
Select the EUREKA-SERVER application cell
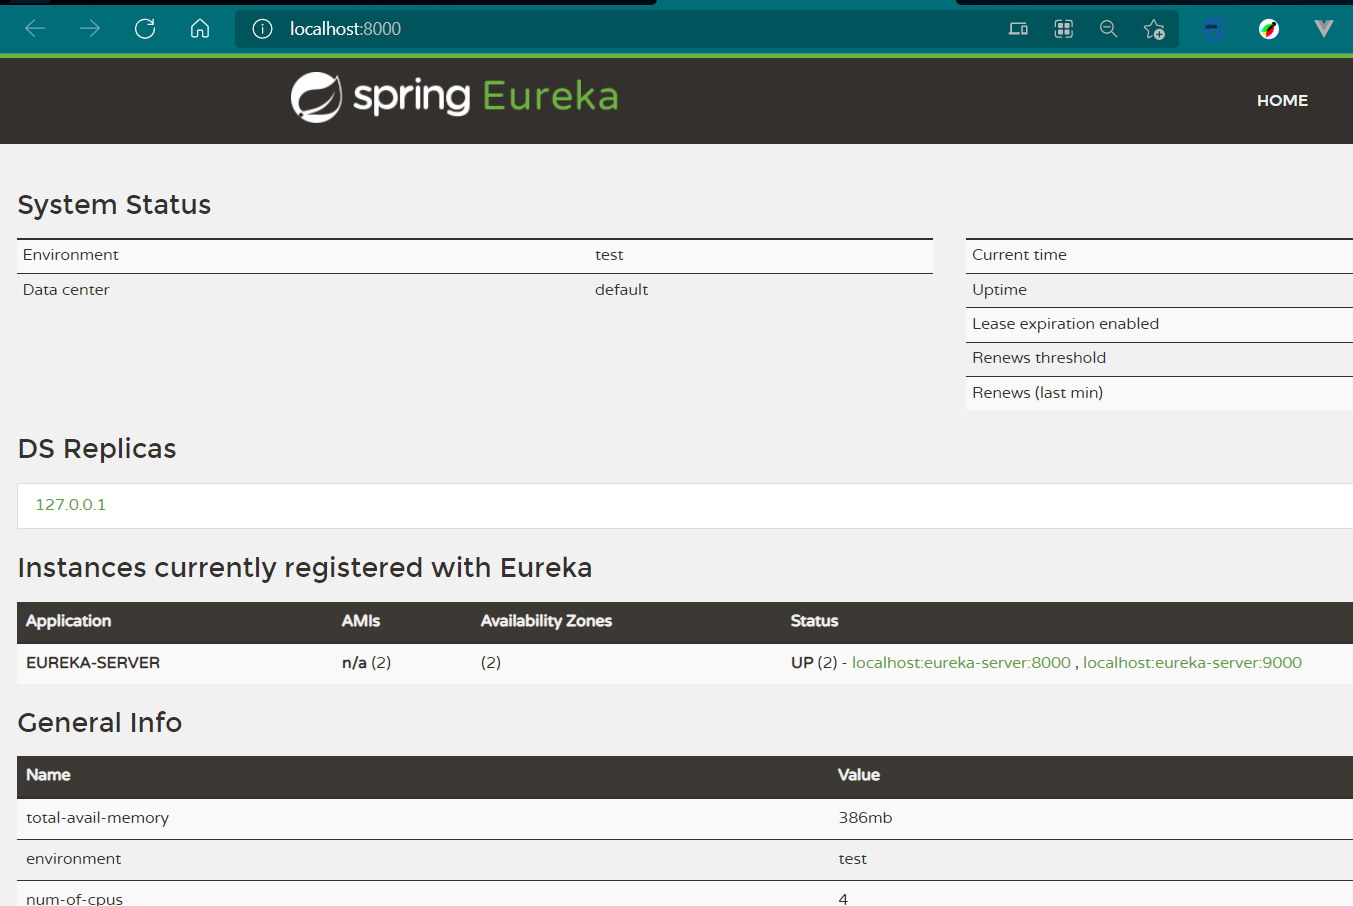pyautogui.click(x=93, y=662)
